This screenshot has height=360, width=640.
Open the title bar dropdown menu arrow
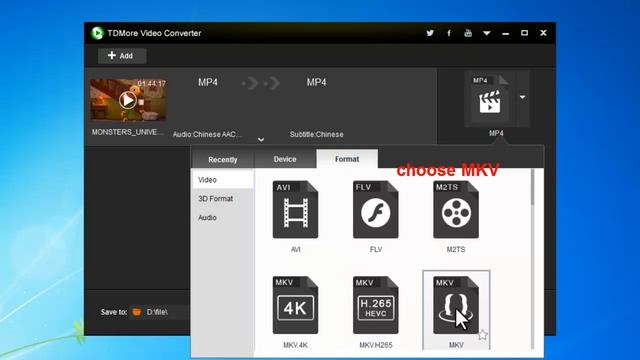[x=487, y=33]
